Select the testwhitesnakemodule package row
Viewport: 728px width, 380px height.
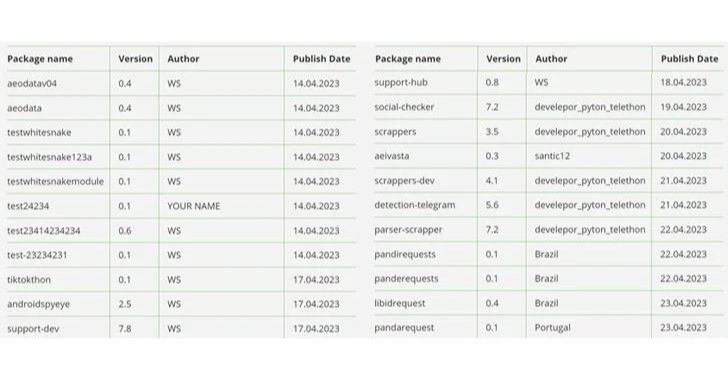point(181,182)
